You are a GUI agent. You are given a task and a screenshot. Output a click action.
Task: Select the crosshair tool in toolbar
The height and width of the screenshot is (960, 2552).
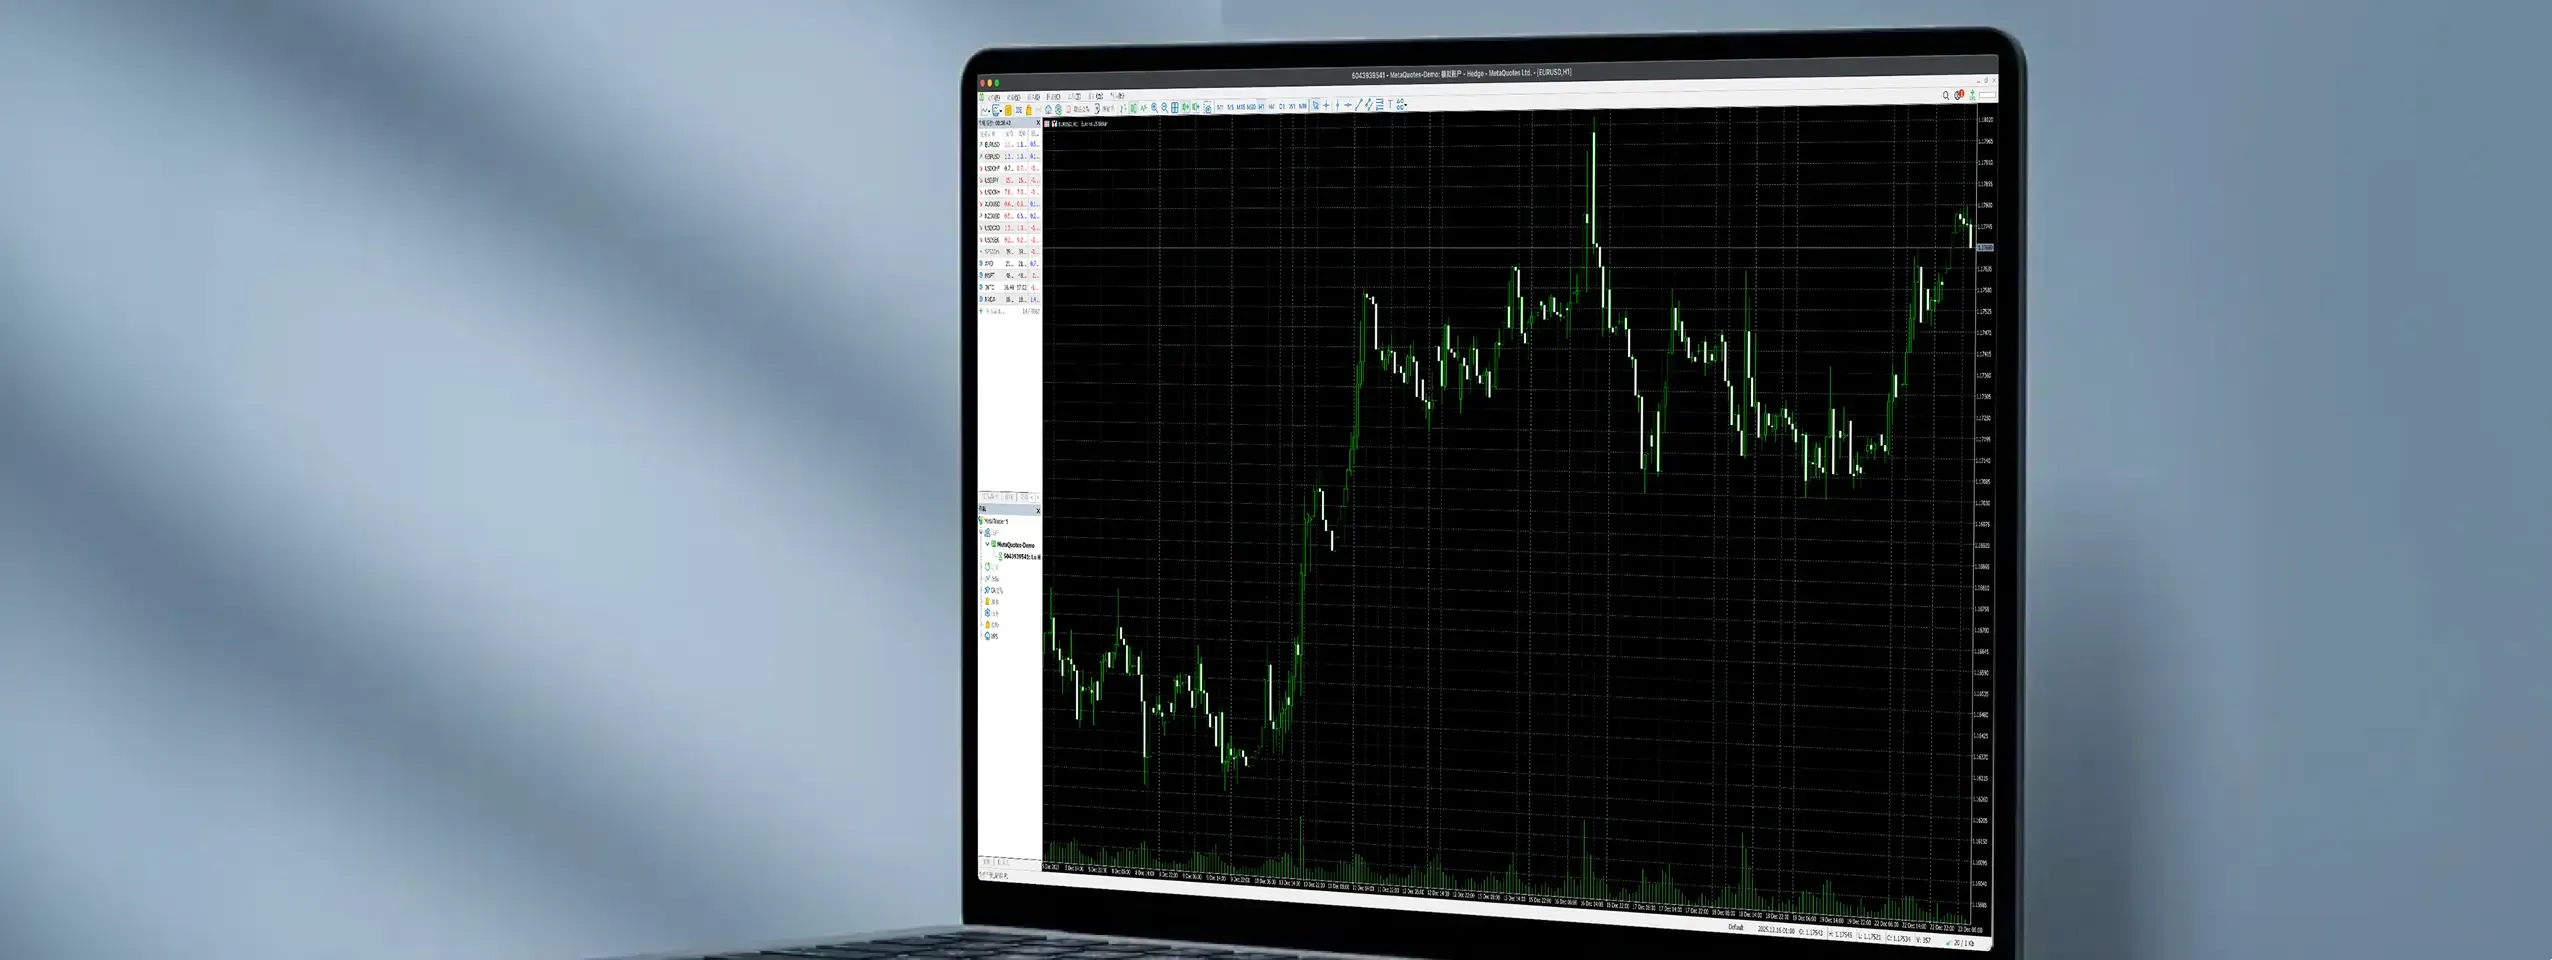[x=1326, y=105]
